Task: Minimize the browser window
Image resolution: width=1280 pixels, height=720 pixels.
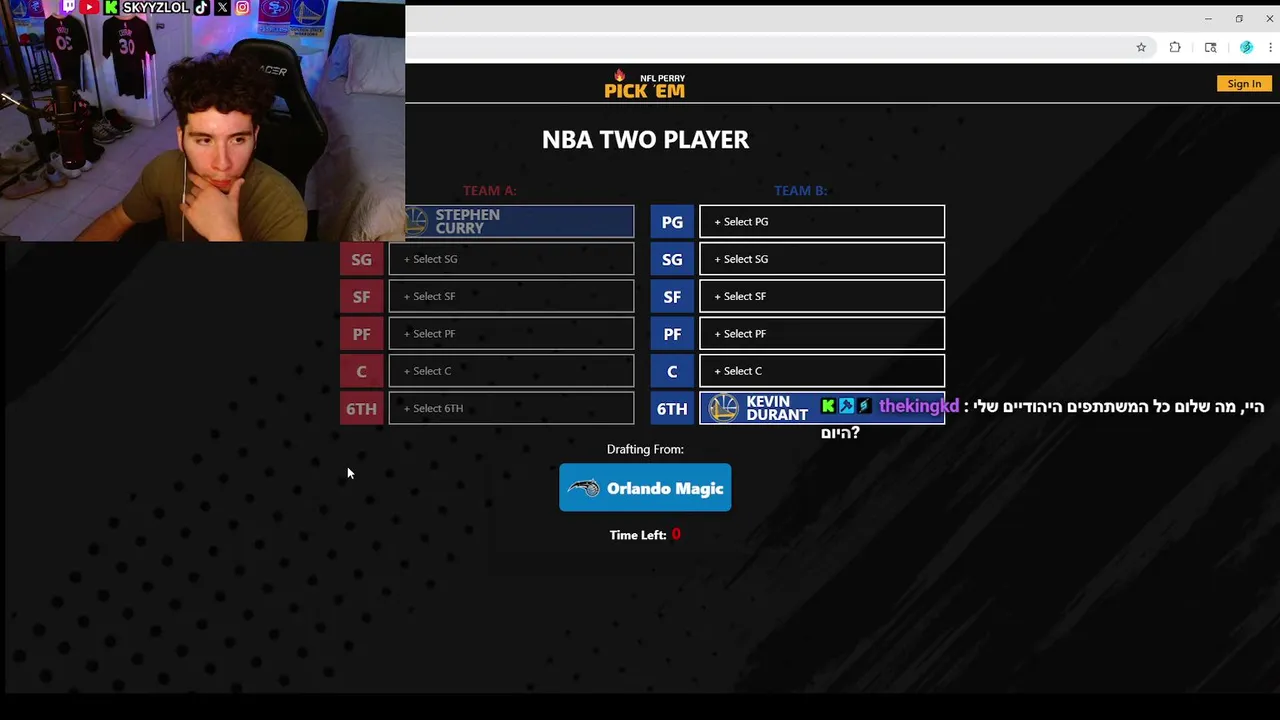Action: 1208,19
